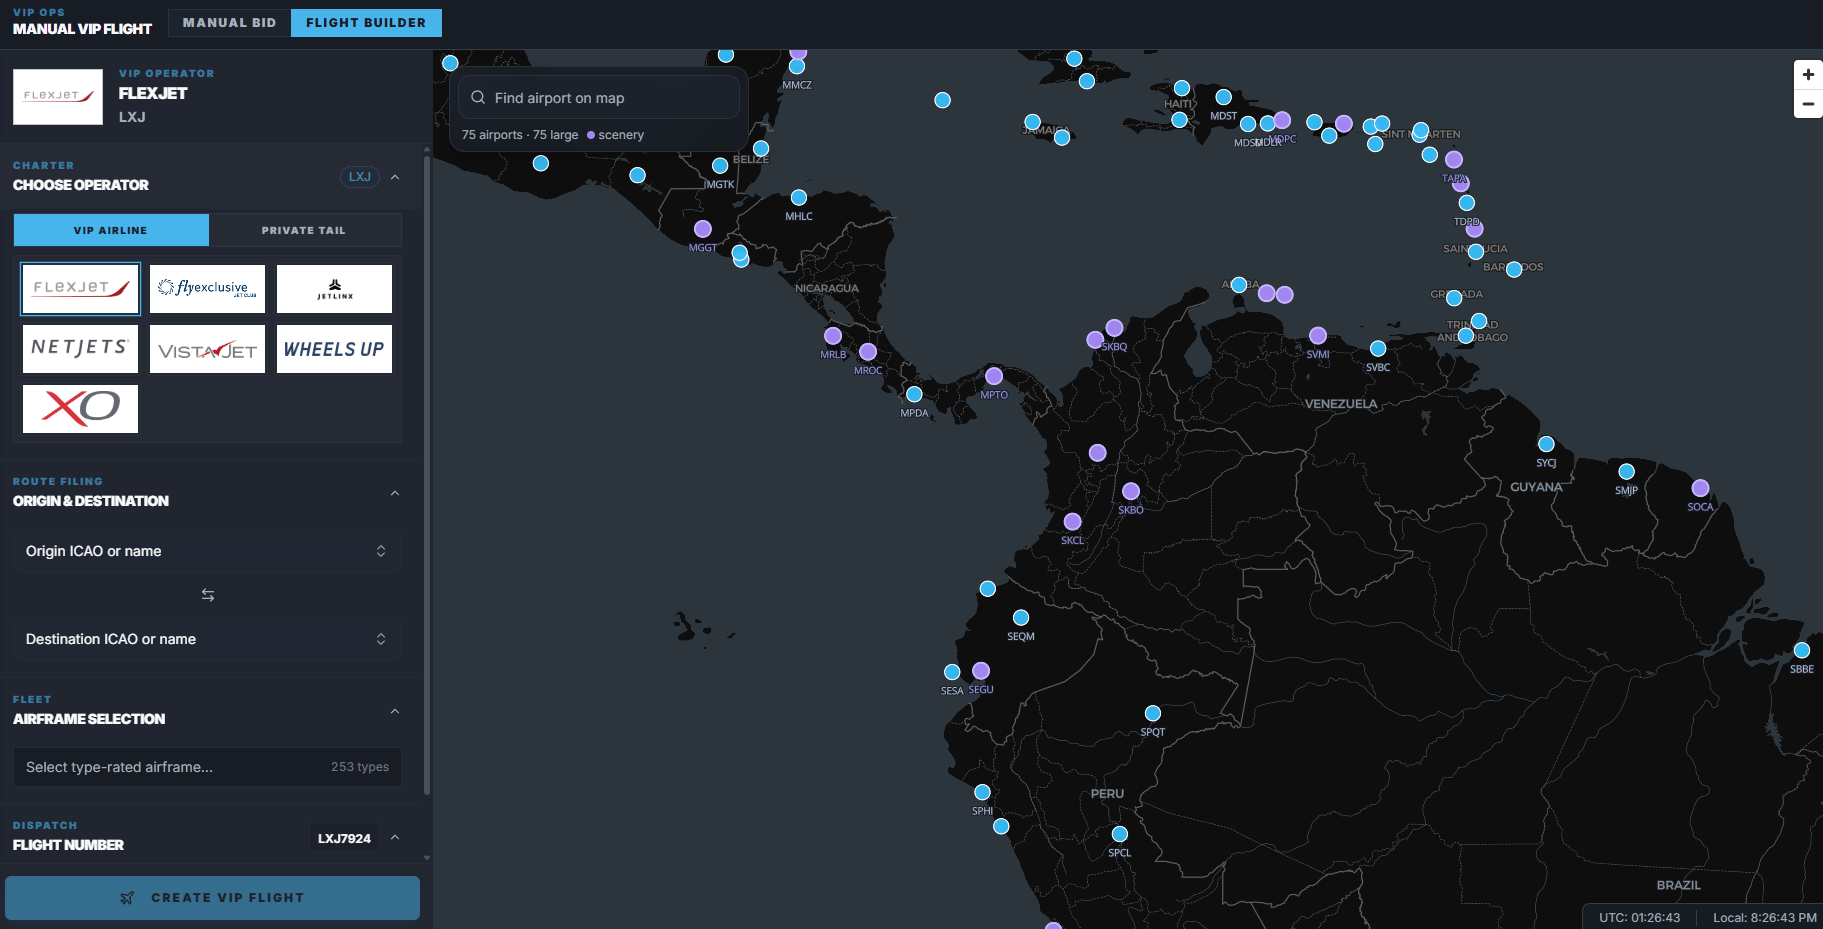1823x929 pixels.
Task: Open the type-rated airframe selector
Action: point(207,767)
